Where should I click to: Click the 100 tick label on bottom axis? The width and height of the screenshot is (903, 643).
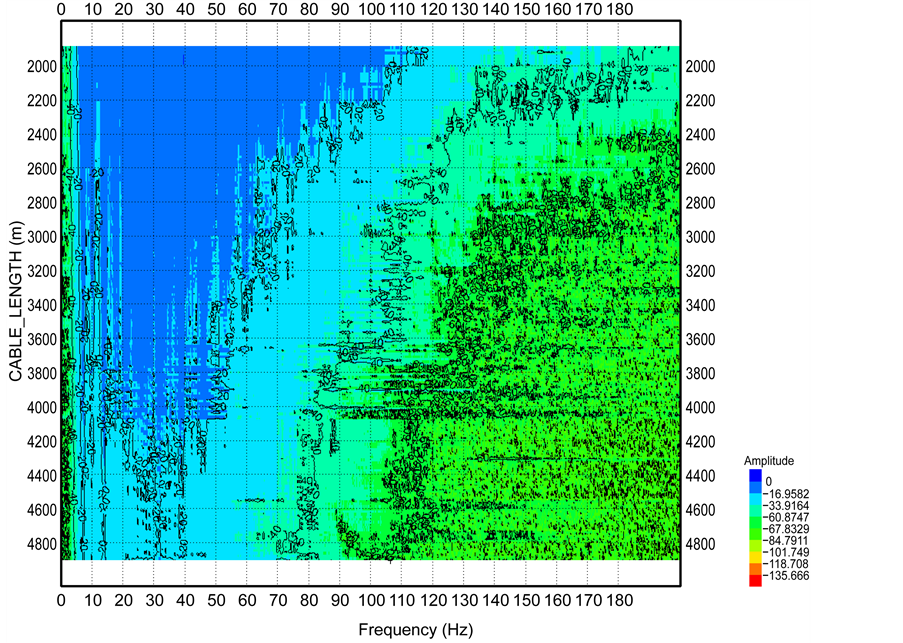coord(371,601)
